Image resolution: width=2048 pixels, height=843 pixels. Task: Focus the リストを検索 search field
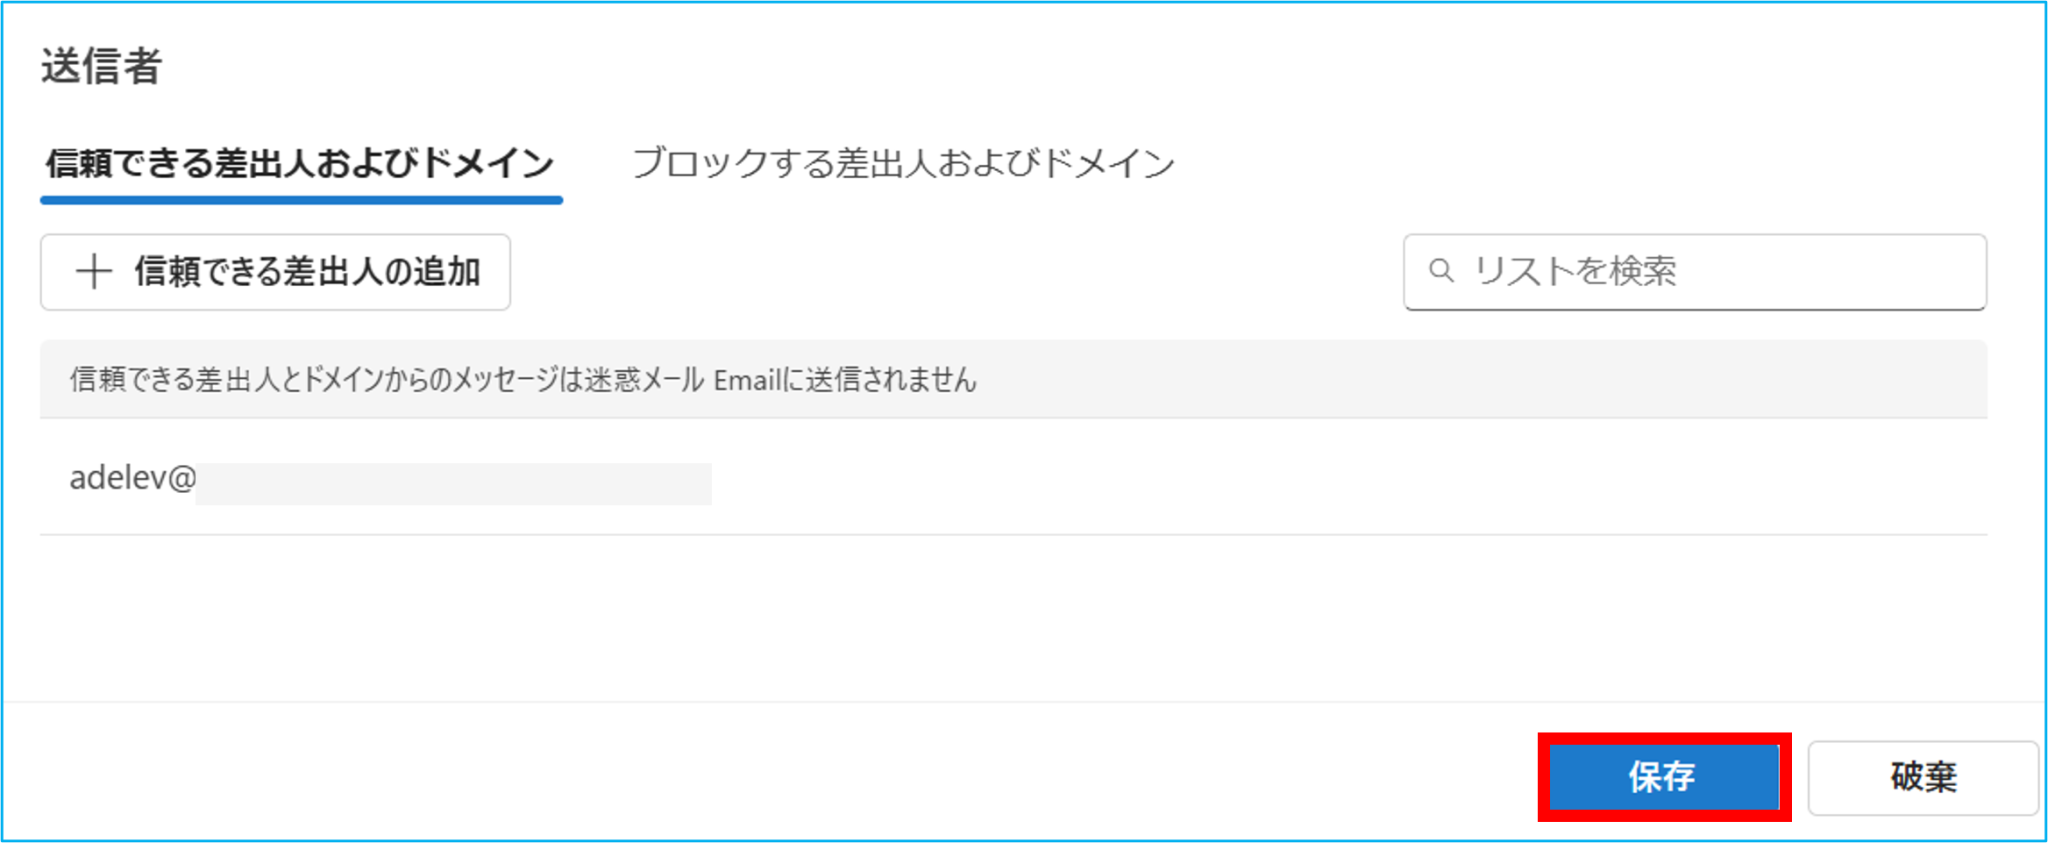1694,272
